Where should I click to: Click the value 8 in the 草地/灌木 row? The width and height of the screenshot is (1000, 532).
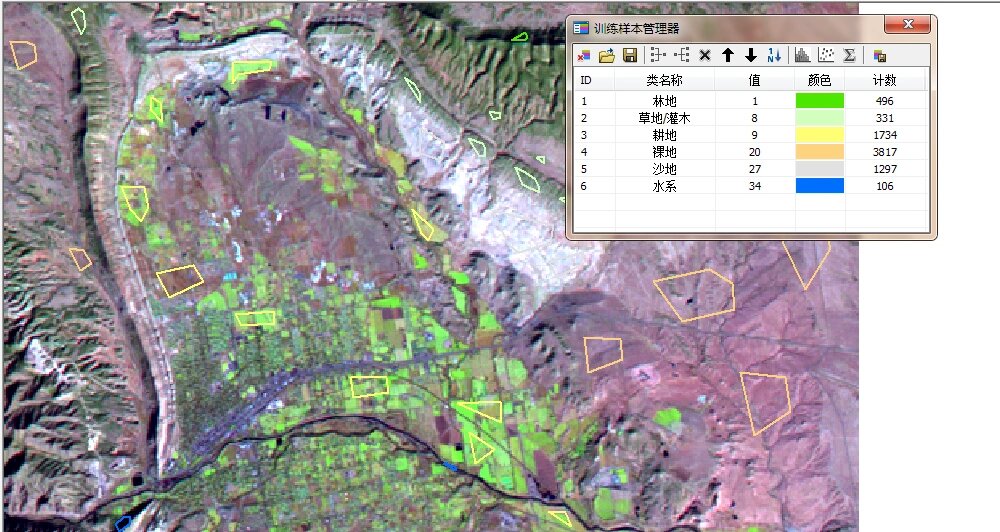(754, 118)
